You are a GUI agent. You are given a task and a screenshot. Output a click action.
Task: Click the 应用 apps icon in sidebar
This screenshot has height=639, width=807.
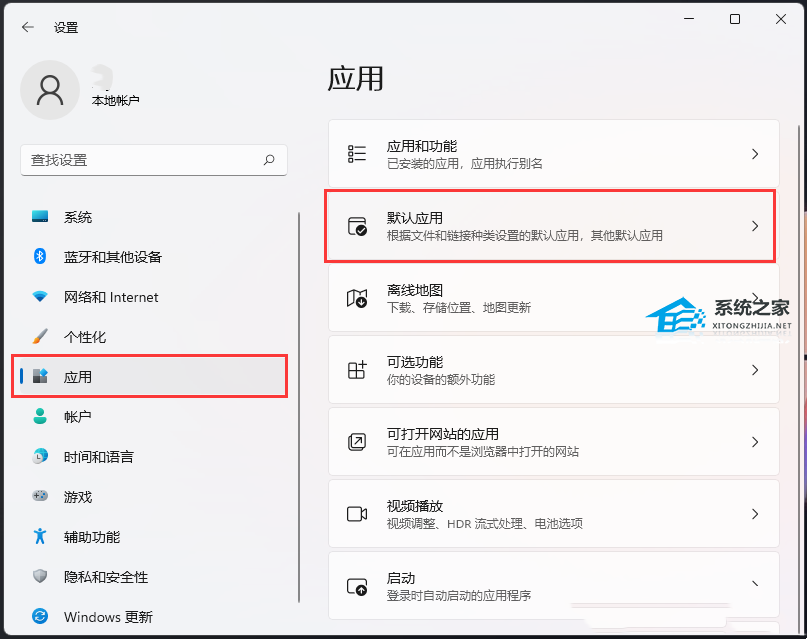[x=40, y=376]
